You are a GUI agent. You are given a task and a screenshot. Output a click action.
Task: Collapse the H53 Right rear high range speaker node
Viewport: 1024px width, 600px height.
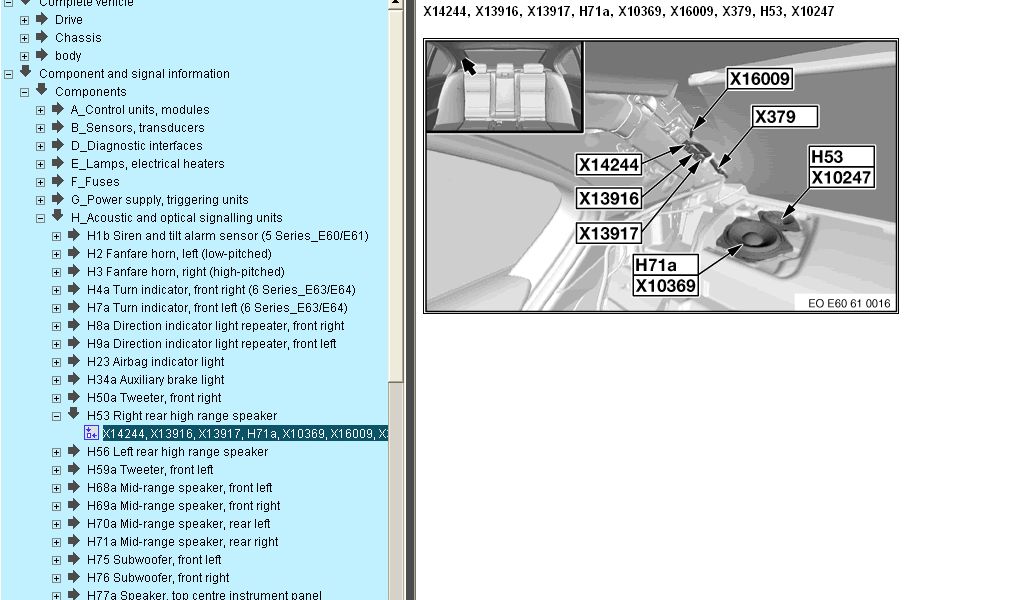(x=57, y=416)
